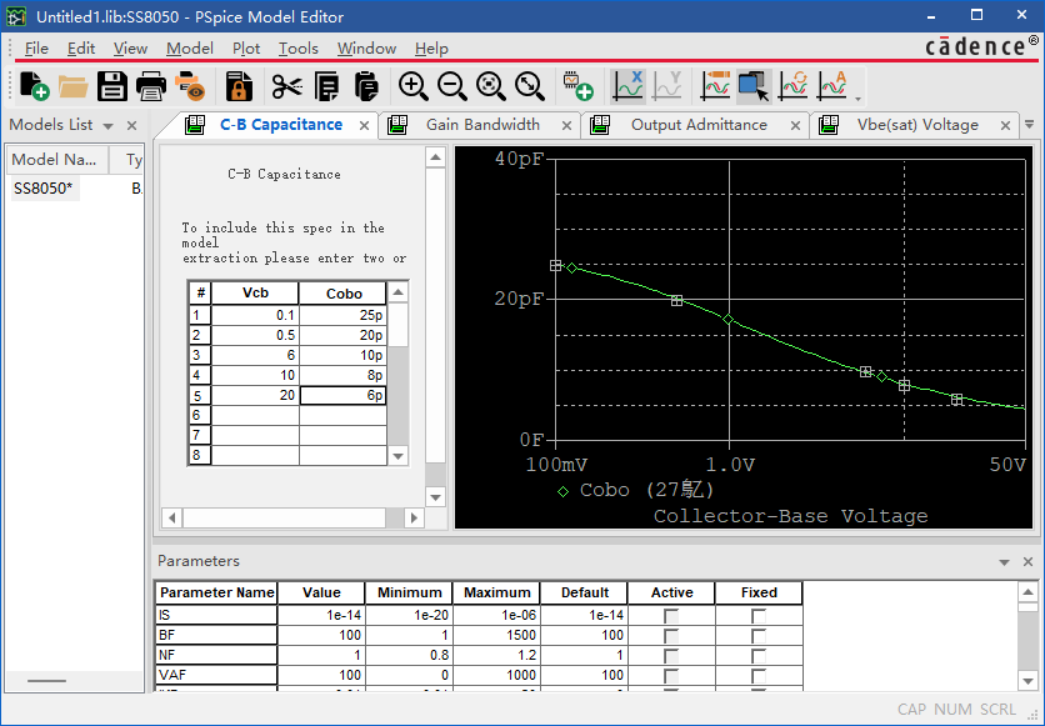The width and height of the screenshot is (1045, 726).
Task: Click the up arrow of the Vcb/Cobo table scrollbar
Action: pos(398,292)
